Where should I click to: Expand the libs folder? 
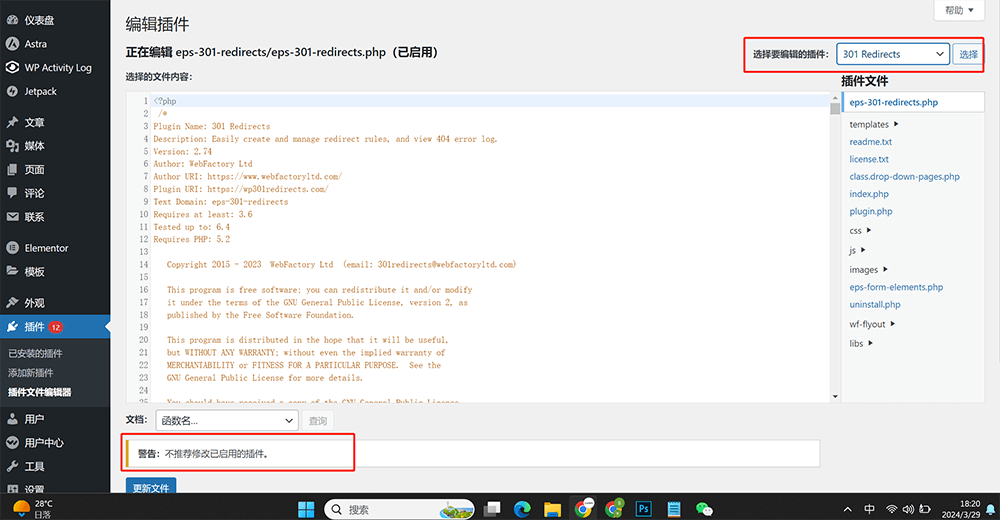click(x=861, y=343)
